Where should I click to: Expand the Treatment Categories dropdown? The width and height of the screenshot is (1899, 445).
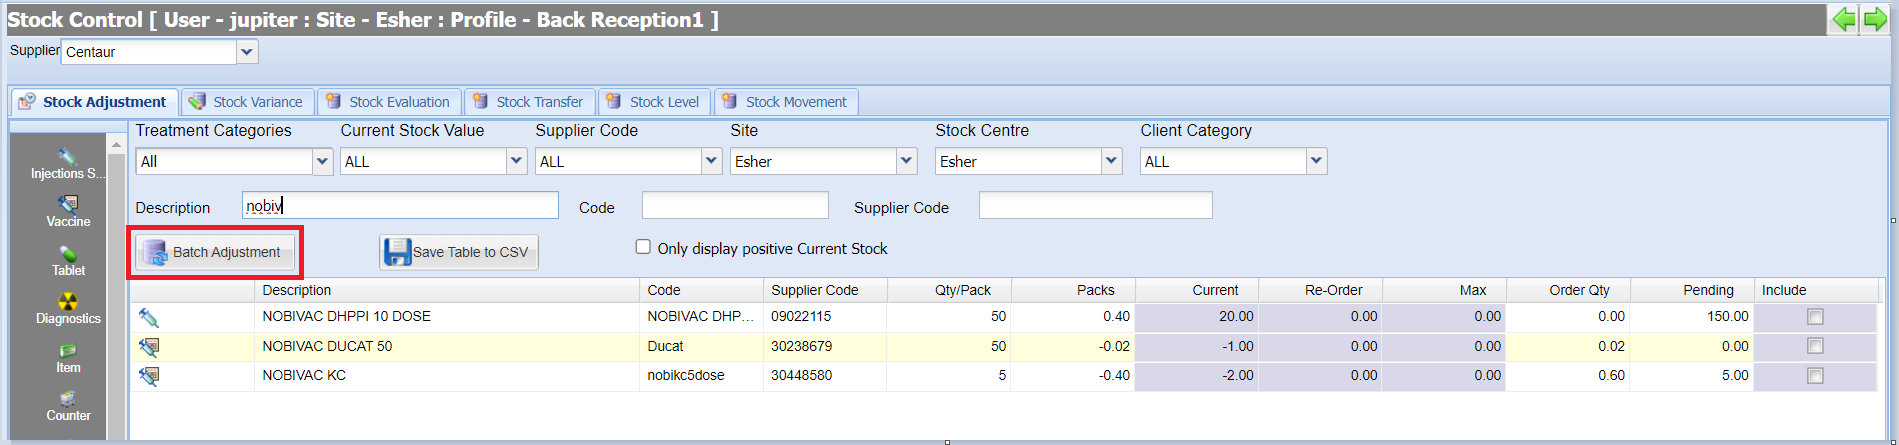(322, 161)
